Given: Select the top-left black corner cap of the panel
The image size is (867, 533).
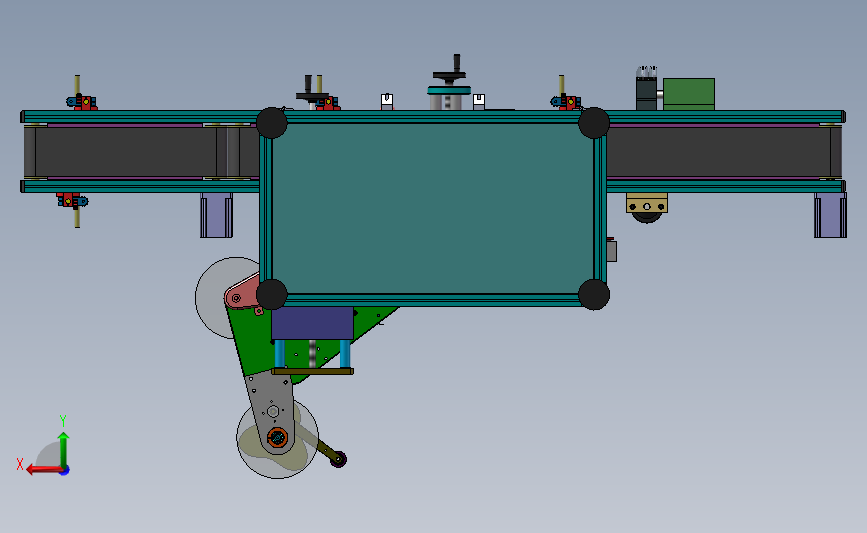Looking at the screenshot, I should (271, 123).
